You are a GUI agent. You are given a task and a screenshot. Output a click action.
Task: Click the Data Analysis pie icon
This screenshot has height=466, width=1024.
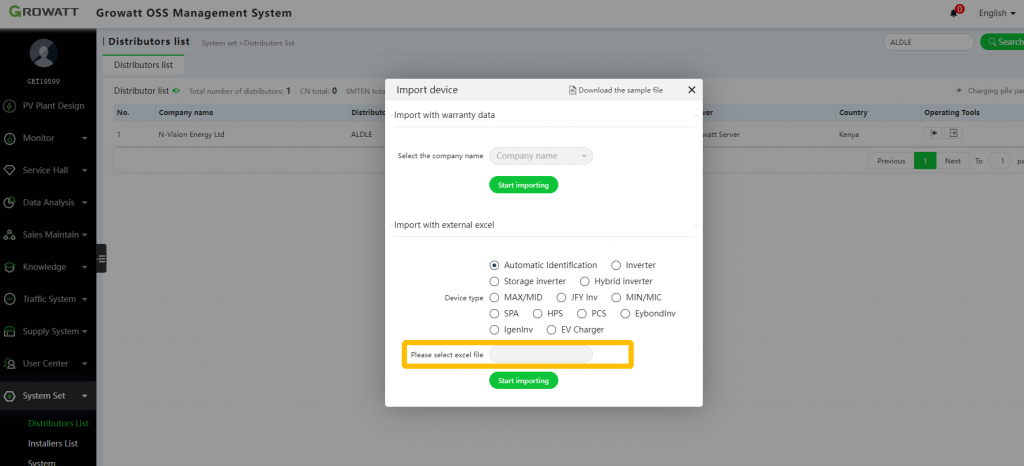click(x=10, y=202)
